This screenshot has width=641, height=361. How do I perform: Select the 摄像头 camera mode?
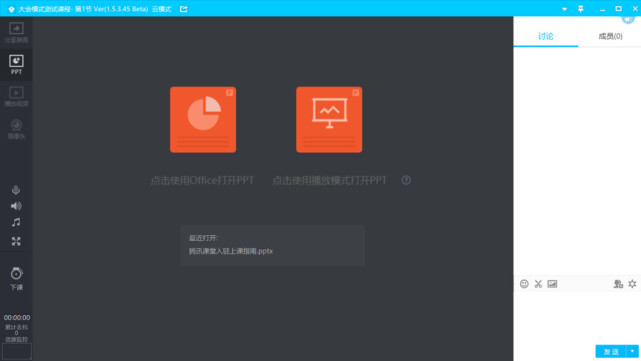tap(16, 129)
